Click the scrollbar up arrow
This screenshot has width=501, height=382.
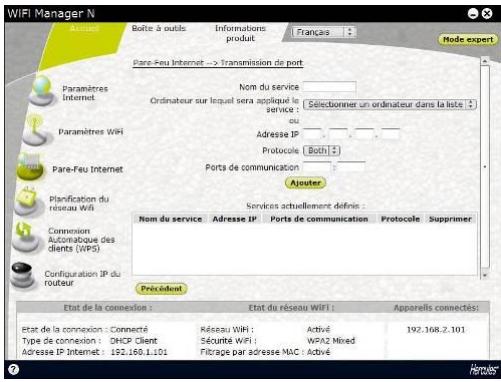[485, 61]
